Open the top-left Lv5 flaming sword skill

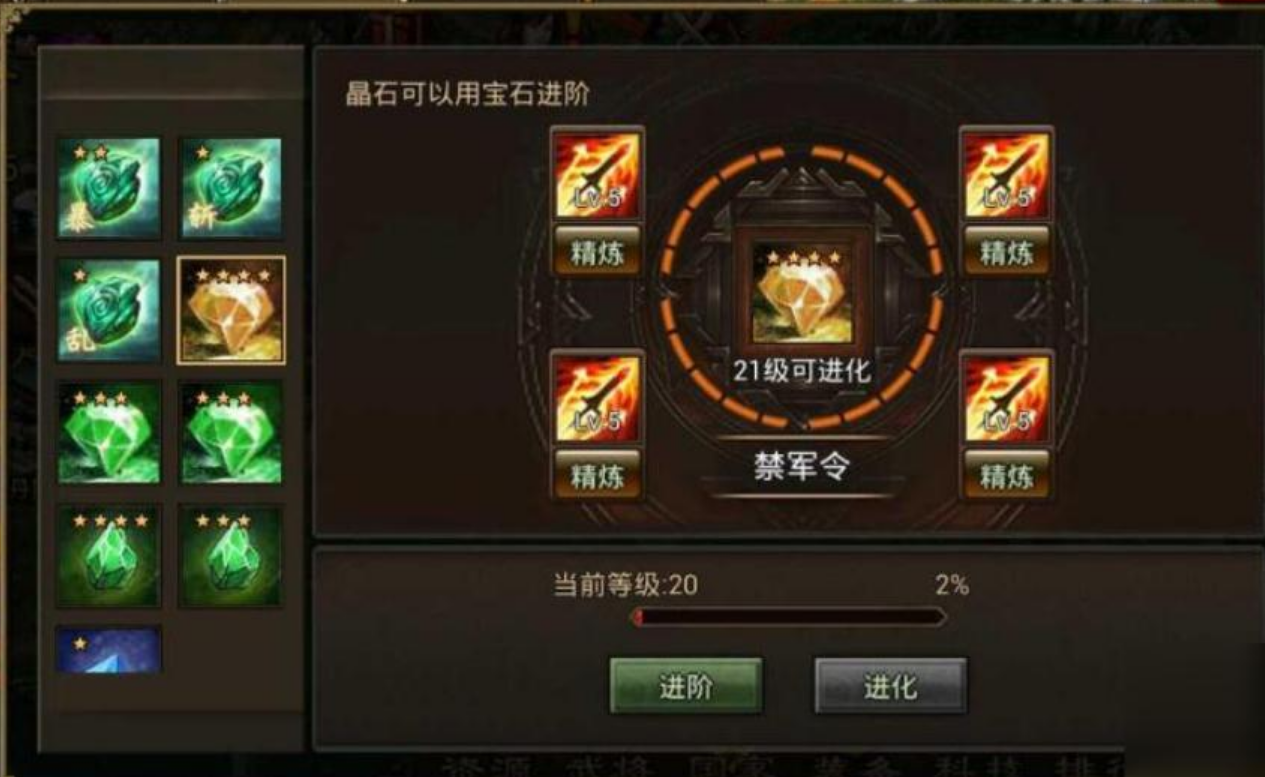point(597,176)
